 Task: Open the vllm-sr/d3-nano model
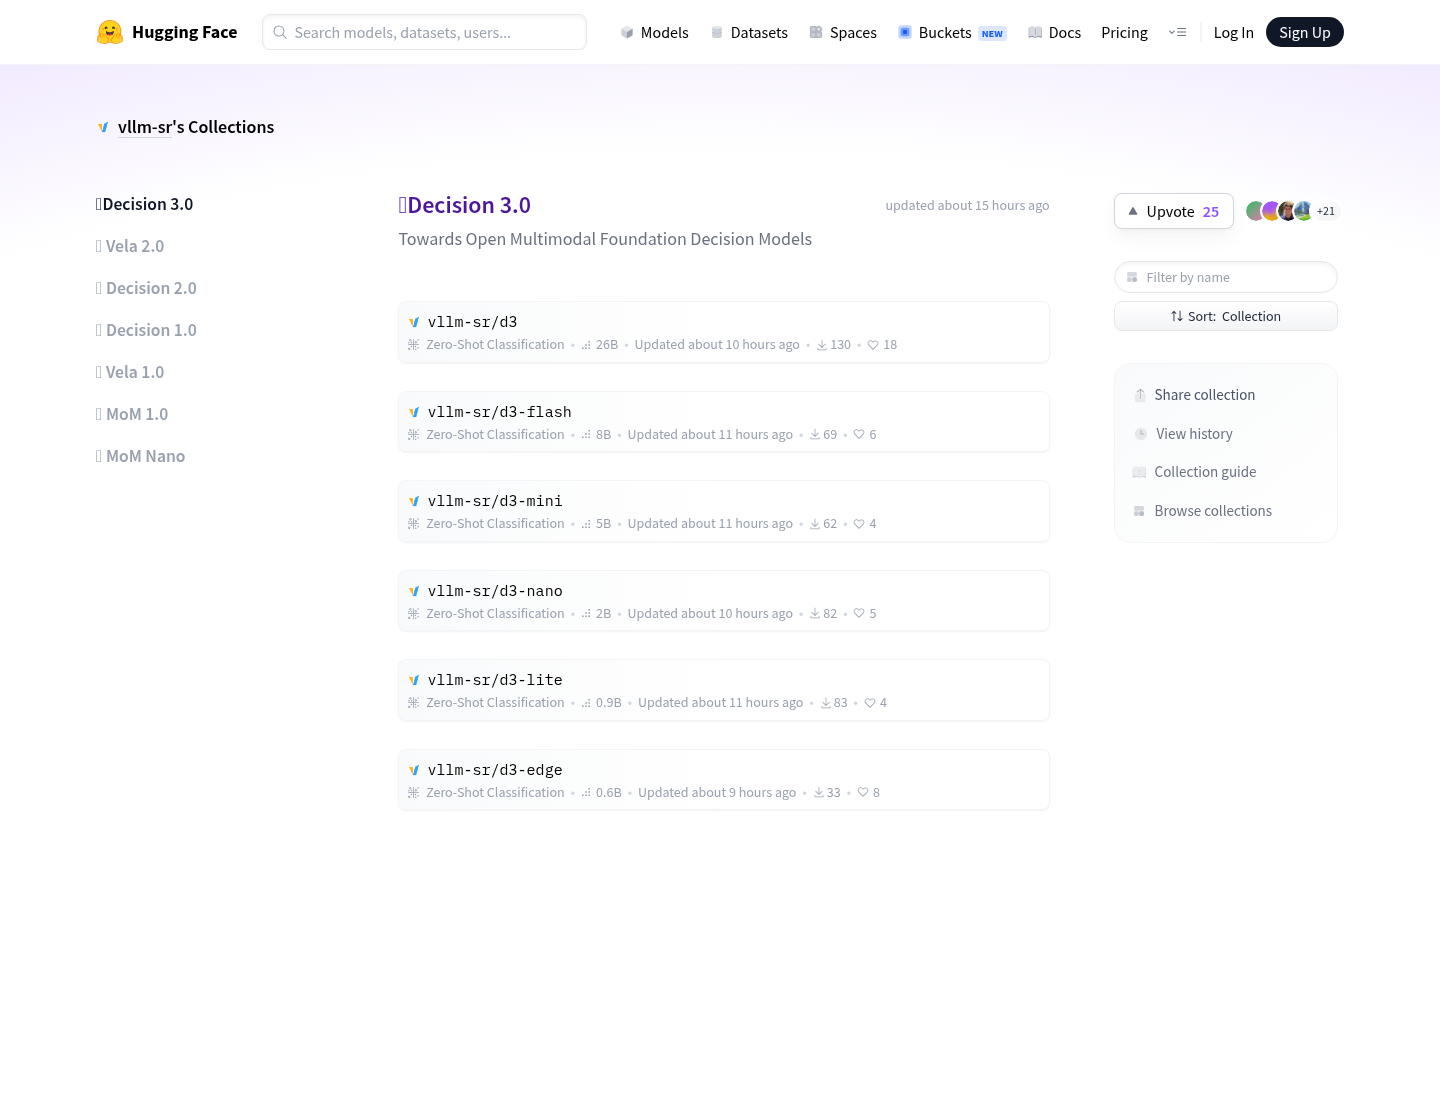(724, 601)
